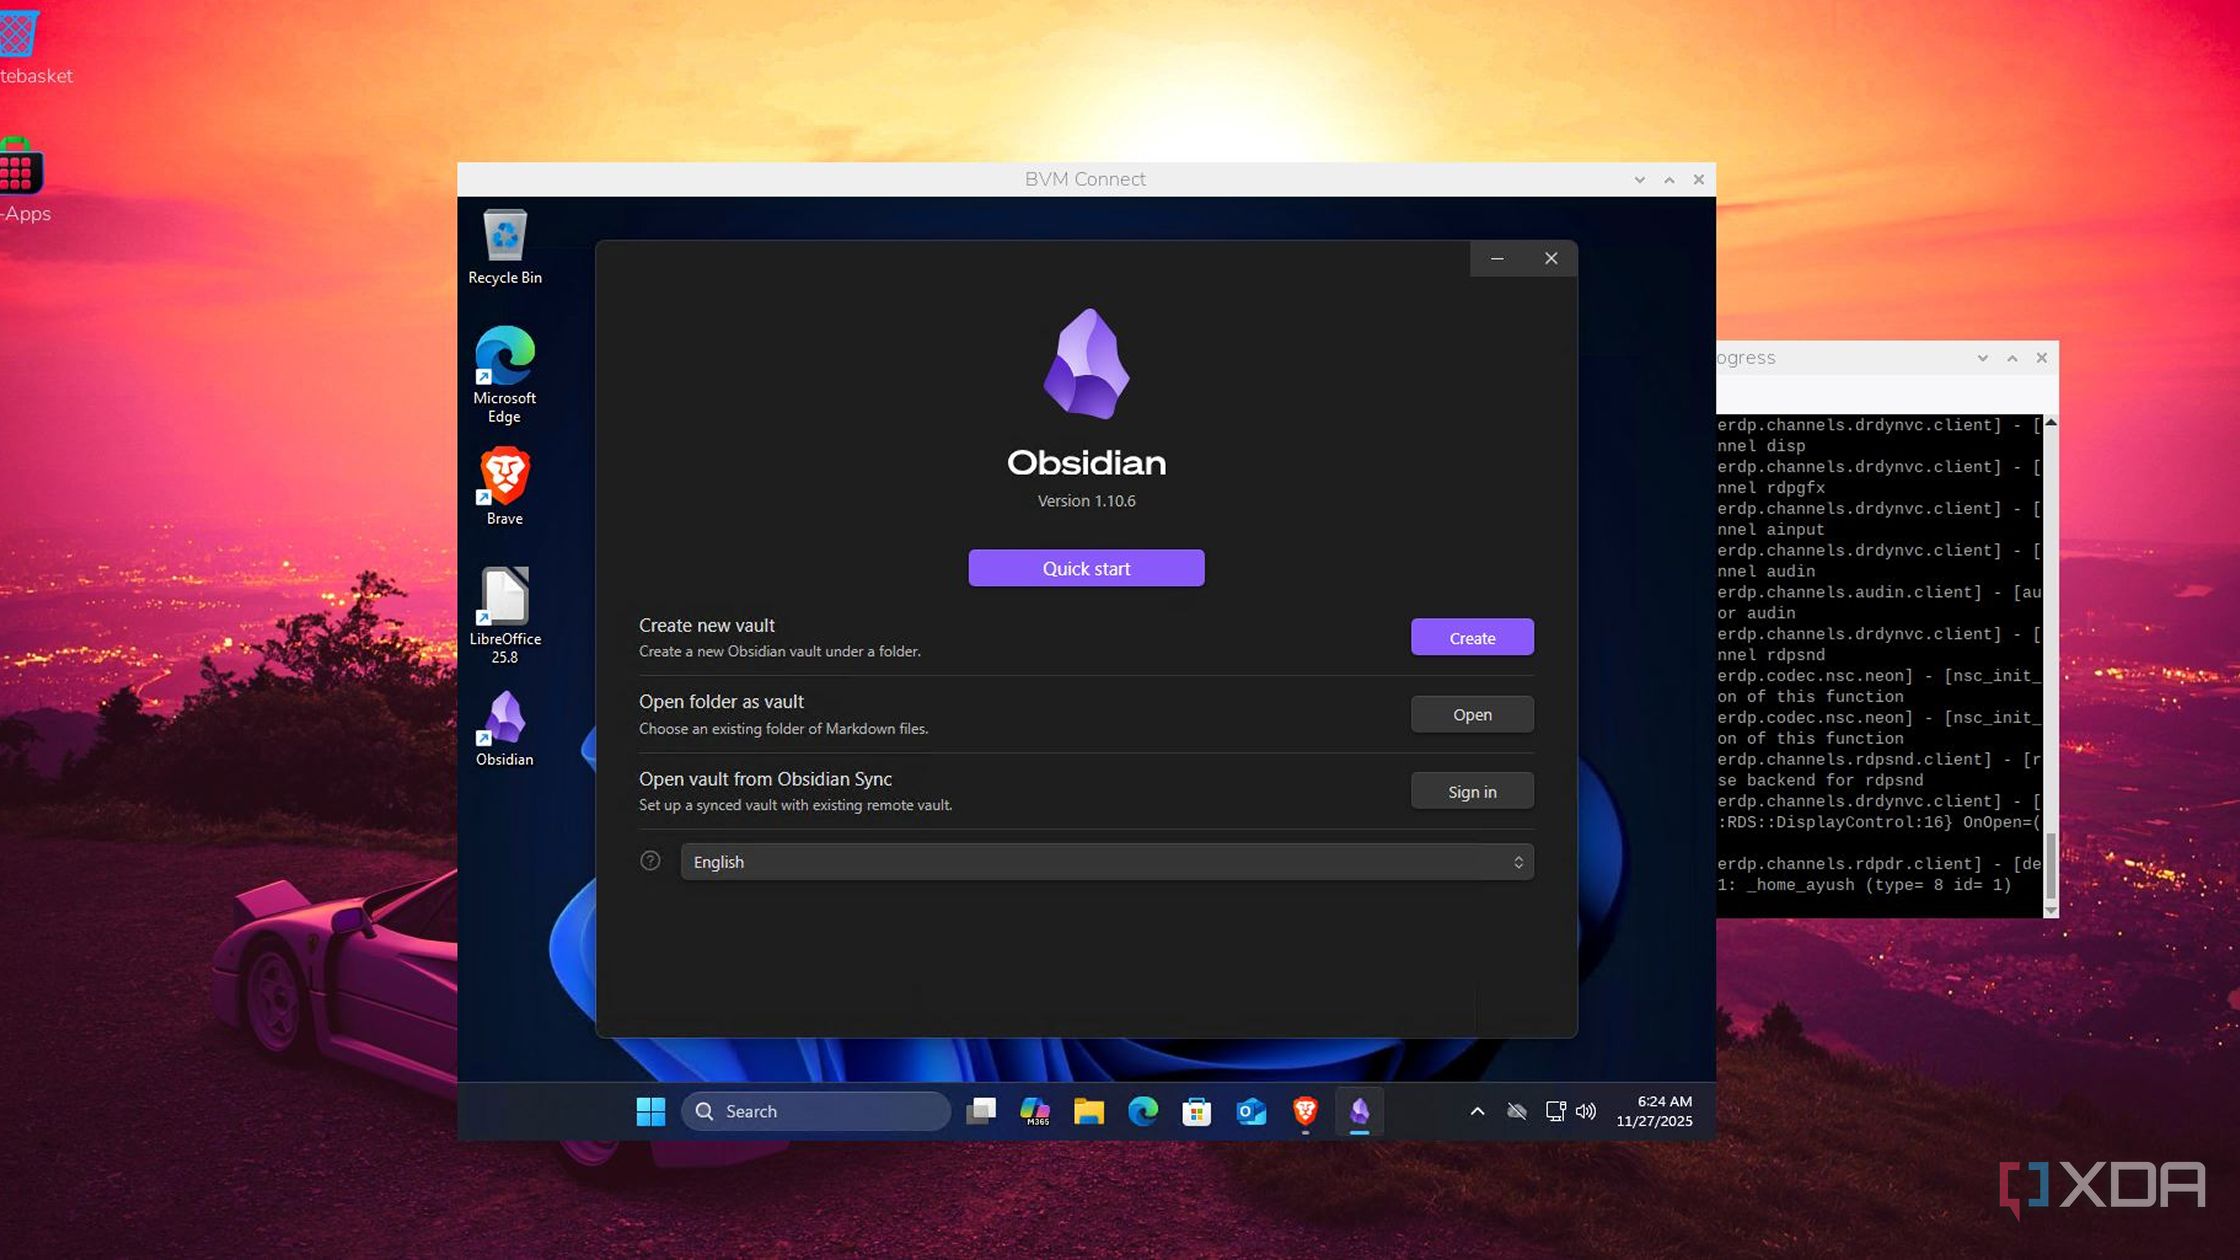
Task: Open the Recycle Bin desktop icon
Action: [505, 247]
